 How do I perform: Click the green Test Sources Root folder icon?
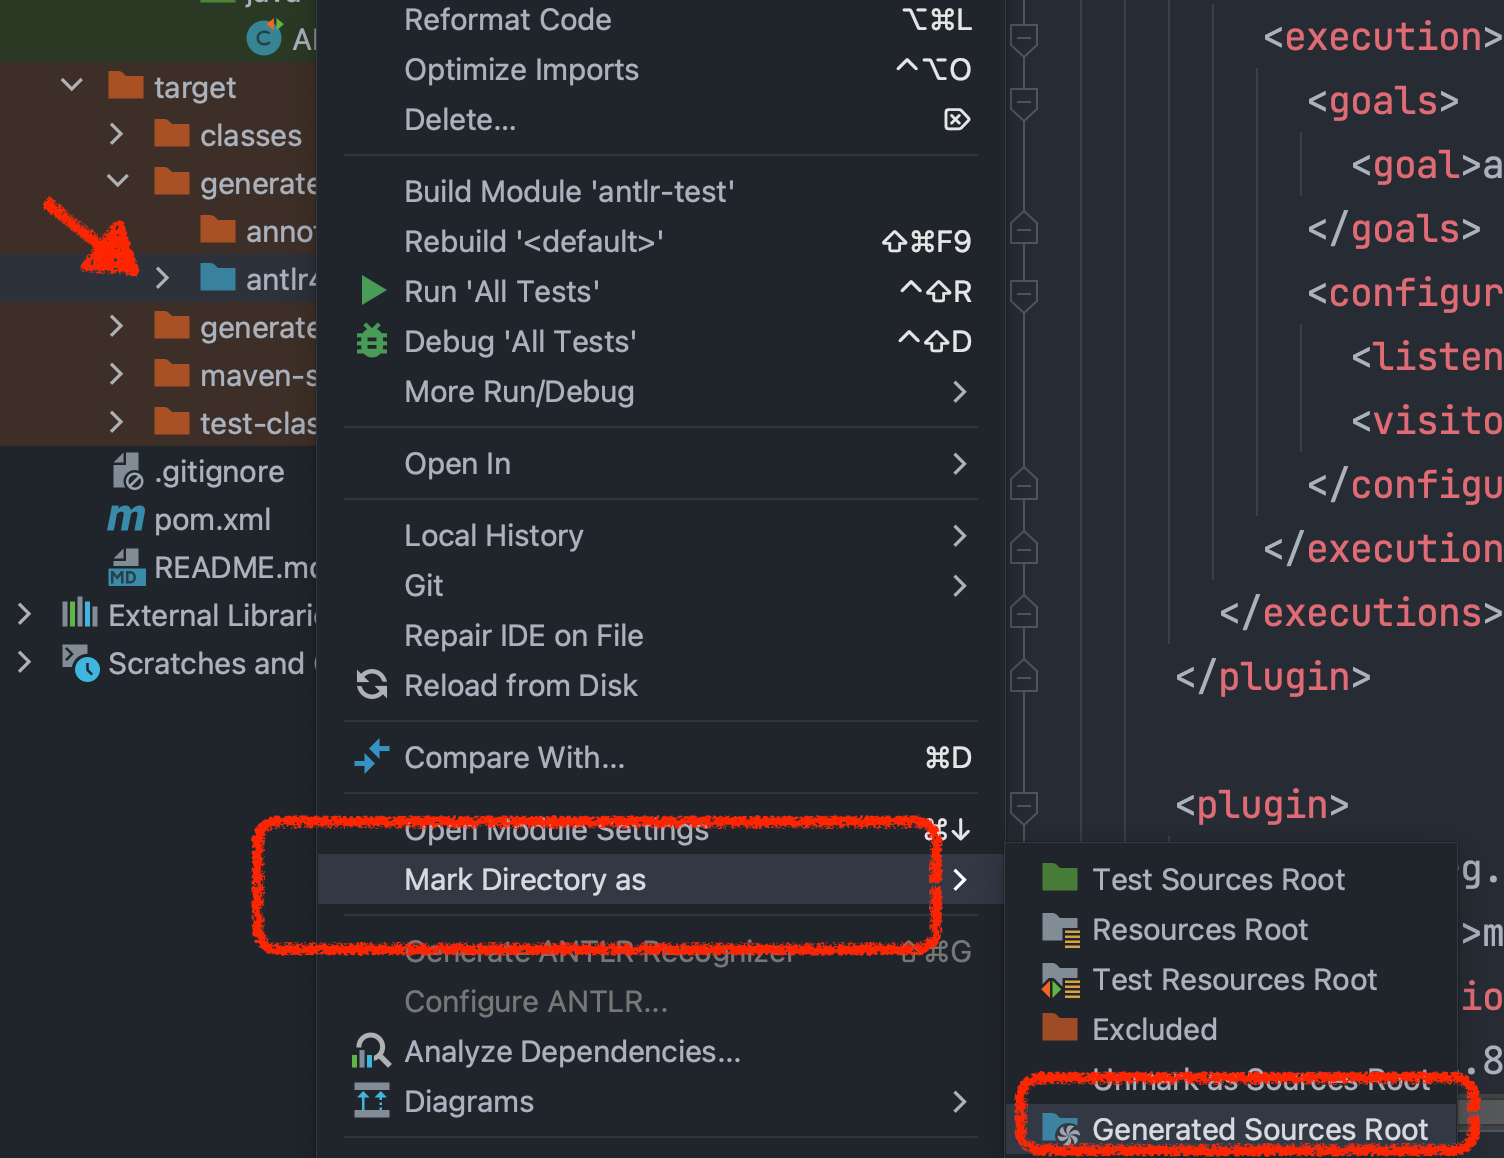[1059, 878]
